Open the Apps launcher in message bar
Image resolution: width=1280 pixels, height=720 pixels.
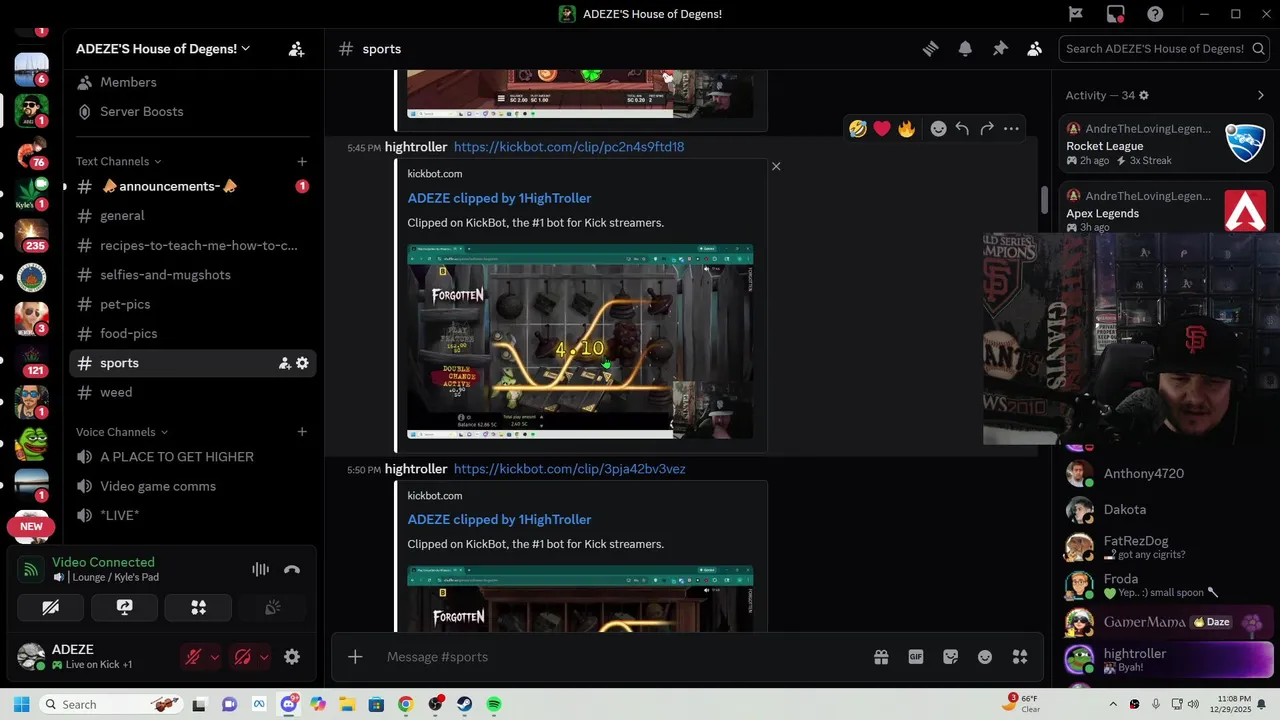click(1020, 657)
